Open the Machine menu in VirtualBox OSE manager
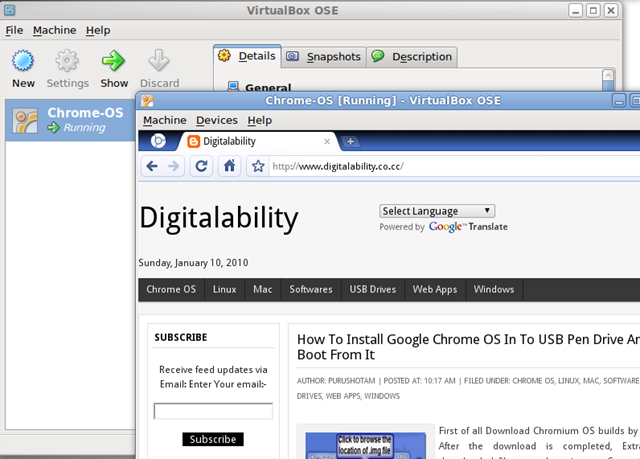This screenshot has height=459, width=640. 54,30
